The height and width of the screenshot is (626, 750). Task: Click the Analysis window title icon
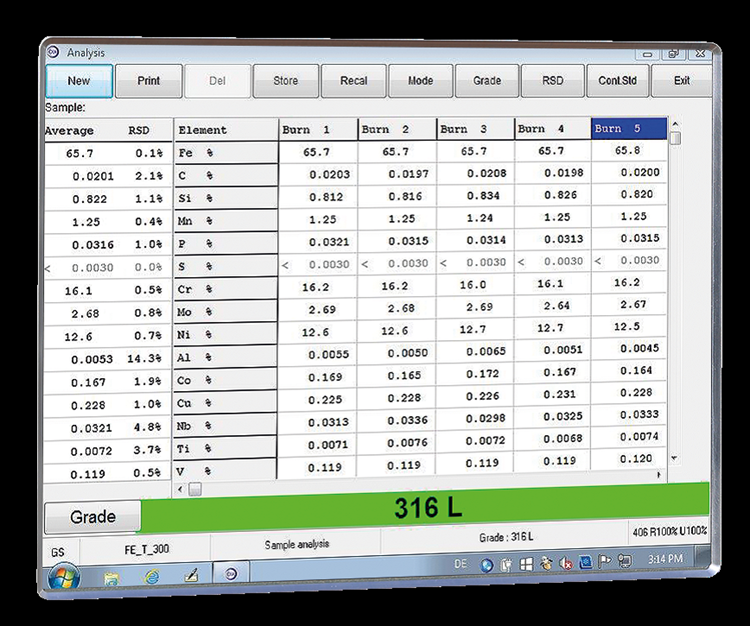point(53,52)
